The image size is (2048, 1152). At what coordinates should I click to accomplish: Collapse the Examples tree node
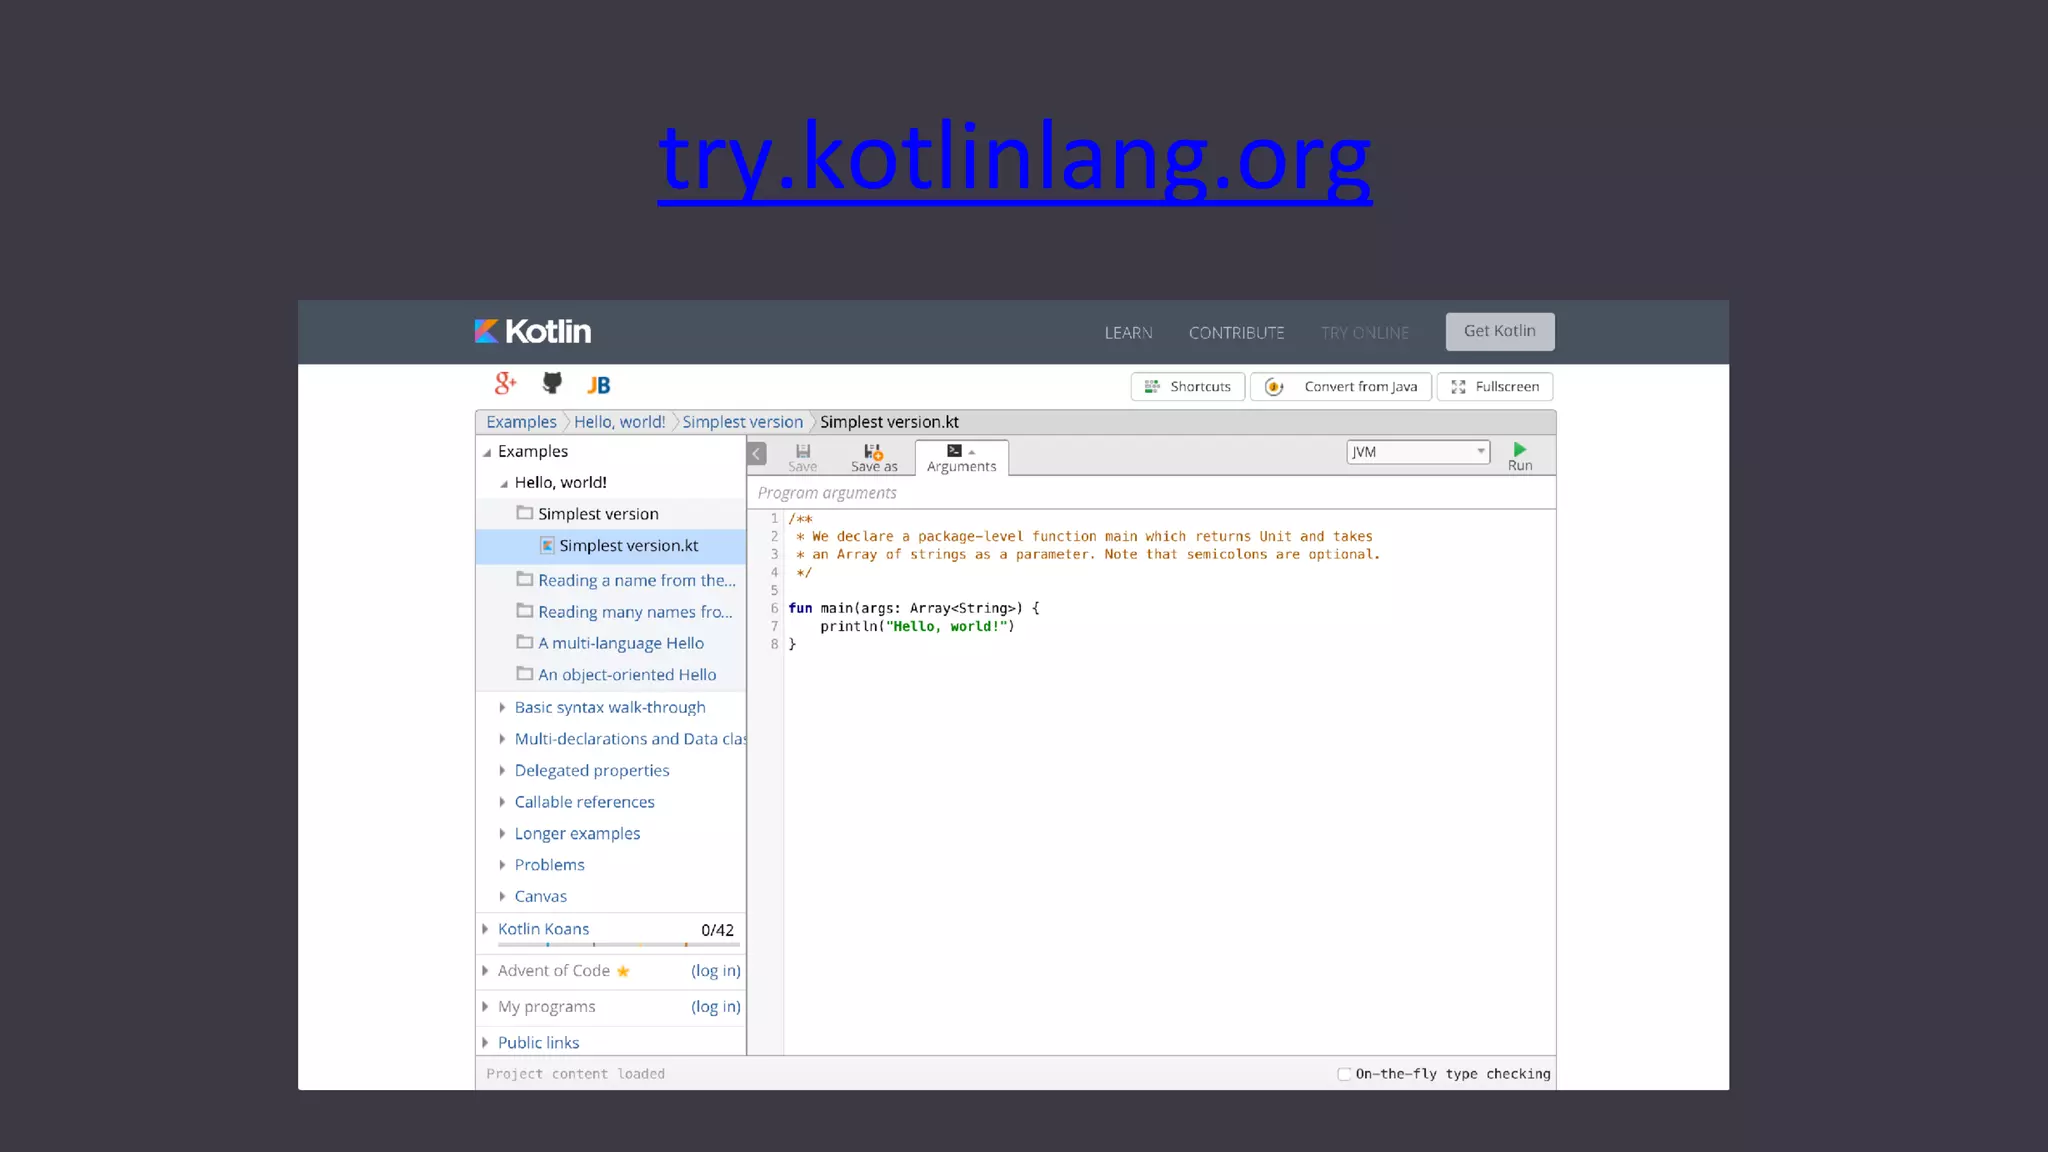(x=487, y=452)
